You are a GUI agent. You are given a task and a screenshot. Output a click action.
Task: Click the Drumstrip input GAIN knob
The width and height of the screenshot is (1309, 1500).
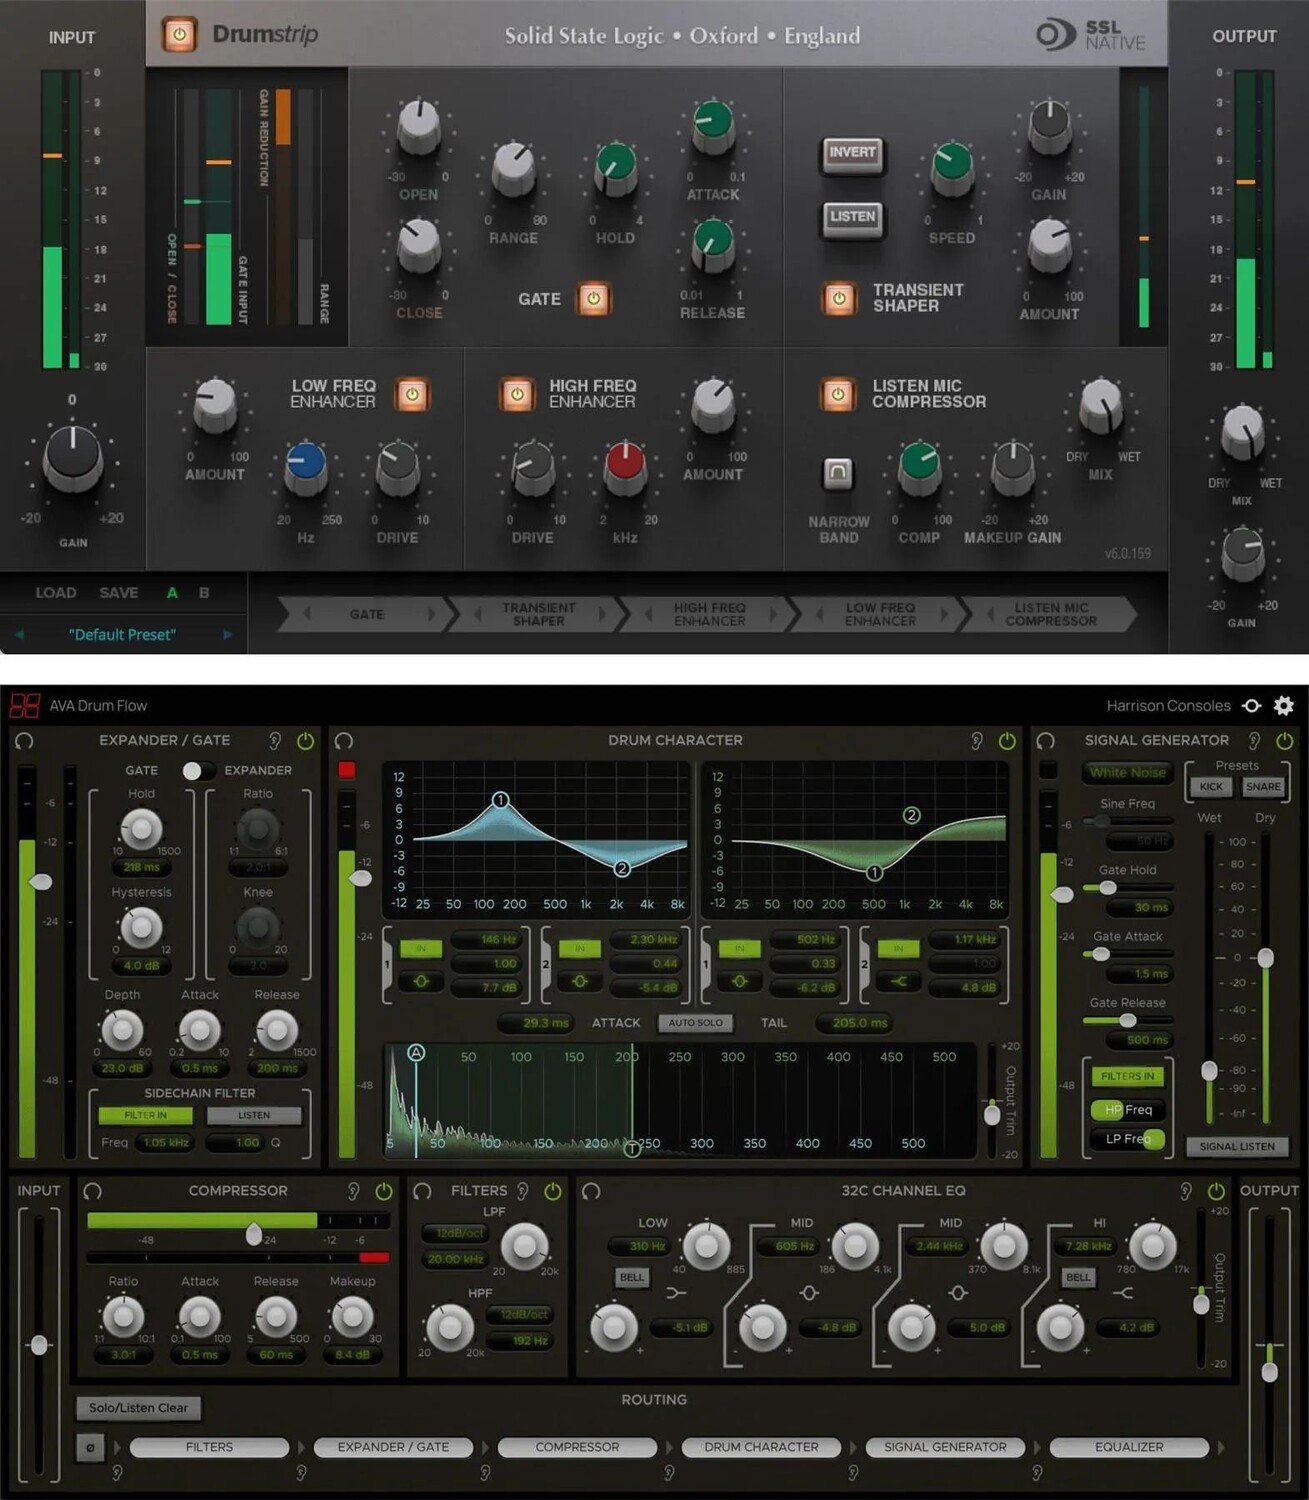coord(72,458)
